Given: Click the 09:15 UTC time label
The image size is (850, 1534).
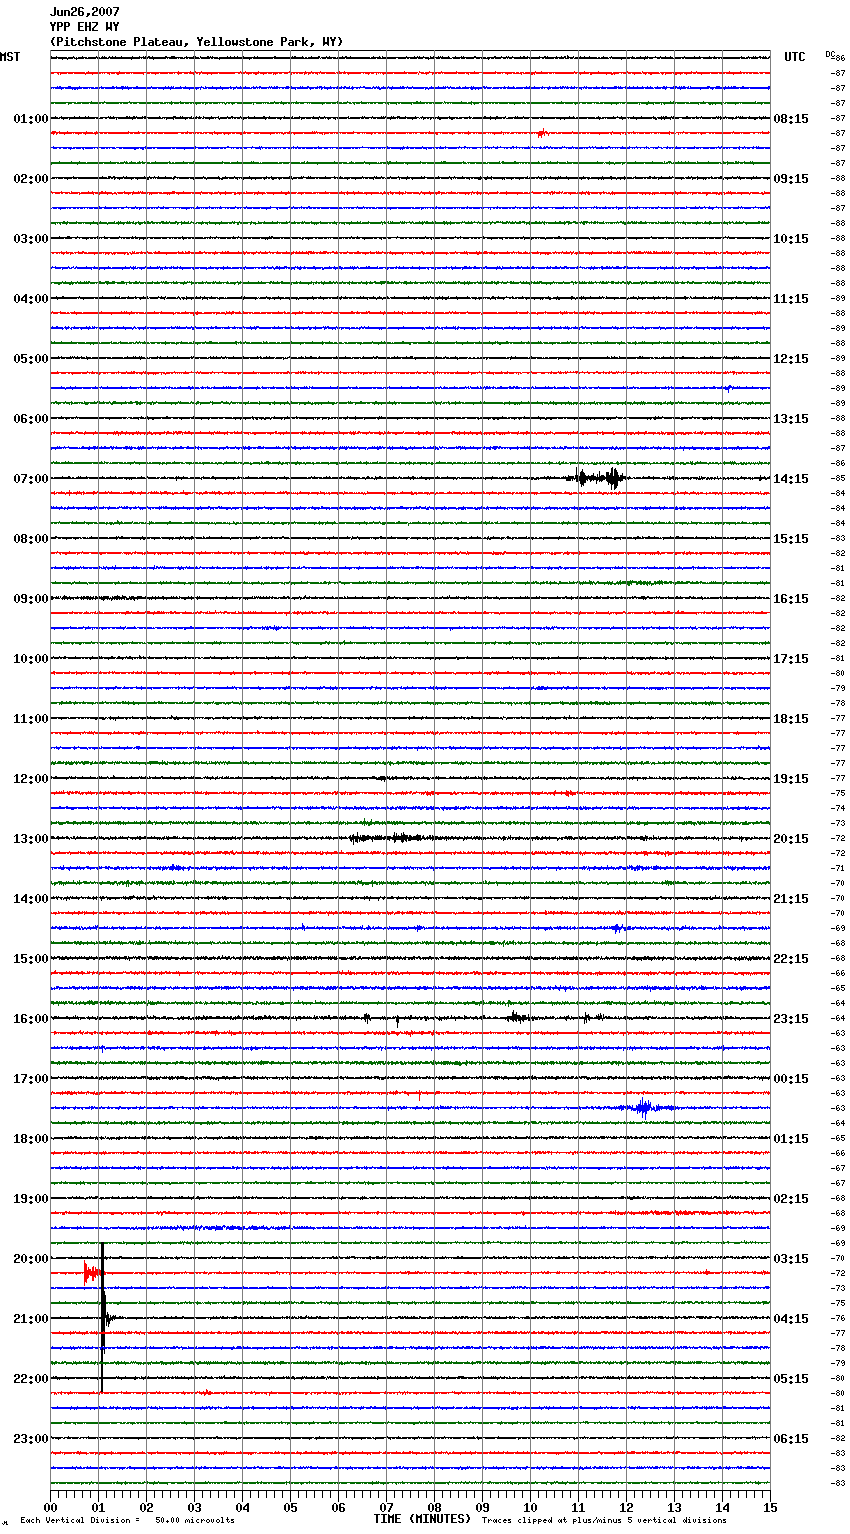Looking at the screenshot, I should coord(791,179).
